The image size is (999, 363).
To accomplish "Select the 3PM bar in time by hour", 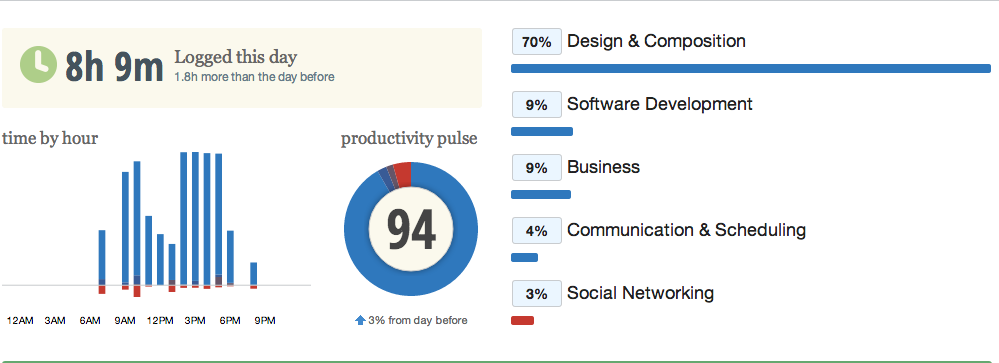I will (195, 220).
